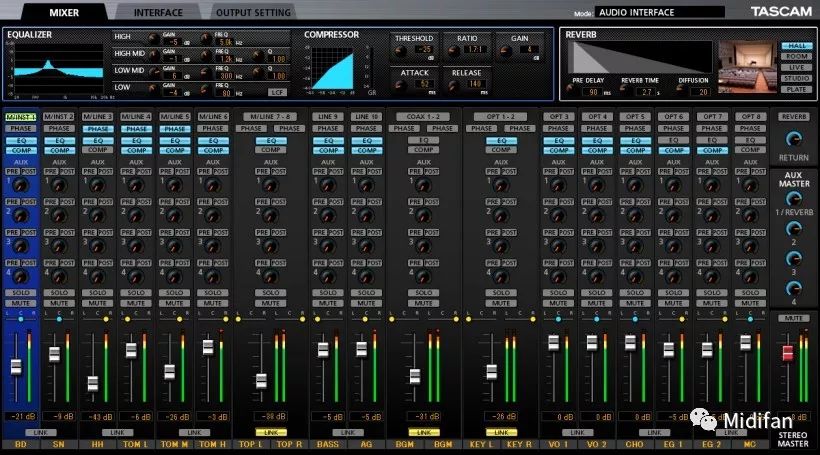
Task: Click the LOW MID gain knob
Action: tap(154, 73)
